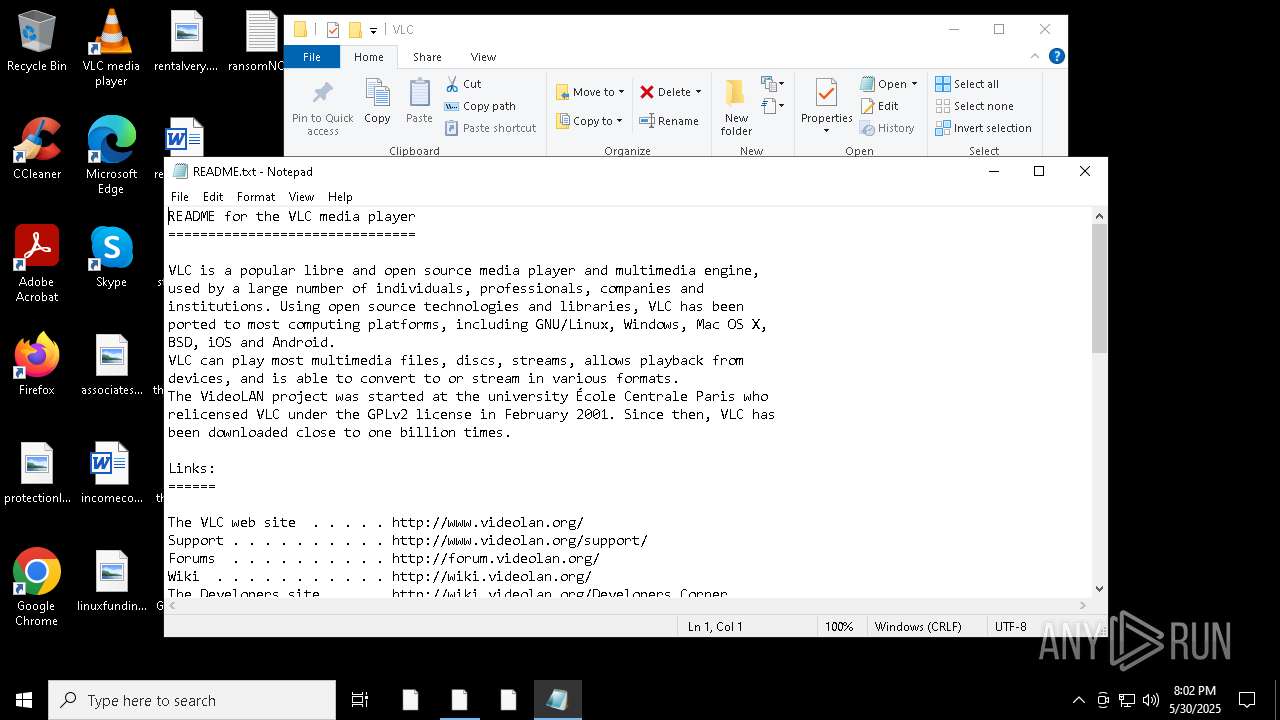1280x720 pixels.
Task: Collapse the Explorer ribbon with the chevron
Action: (1037, 57)
